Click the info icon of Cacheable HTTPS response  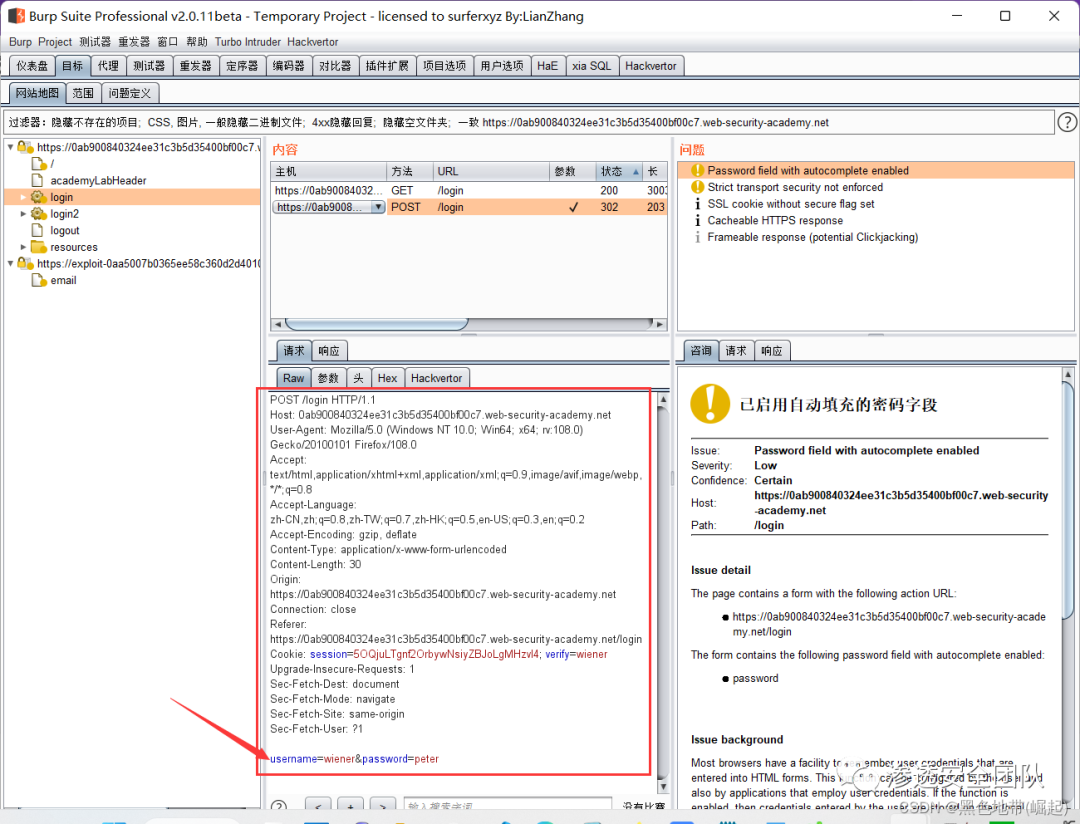(x=697, y=220)
